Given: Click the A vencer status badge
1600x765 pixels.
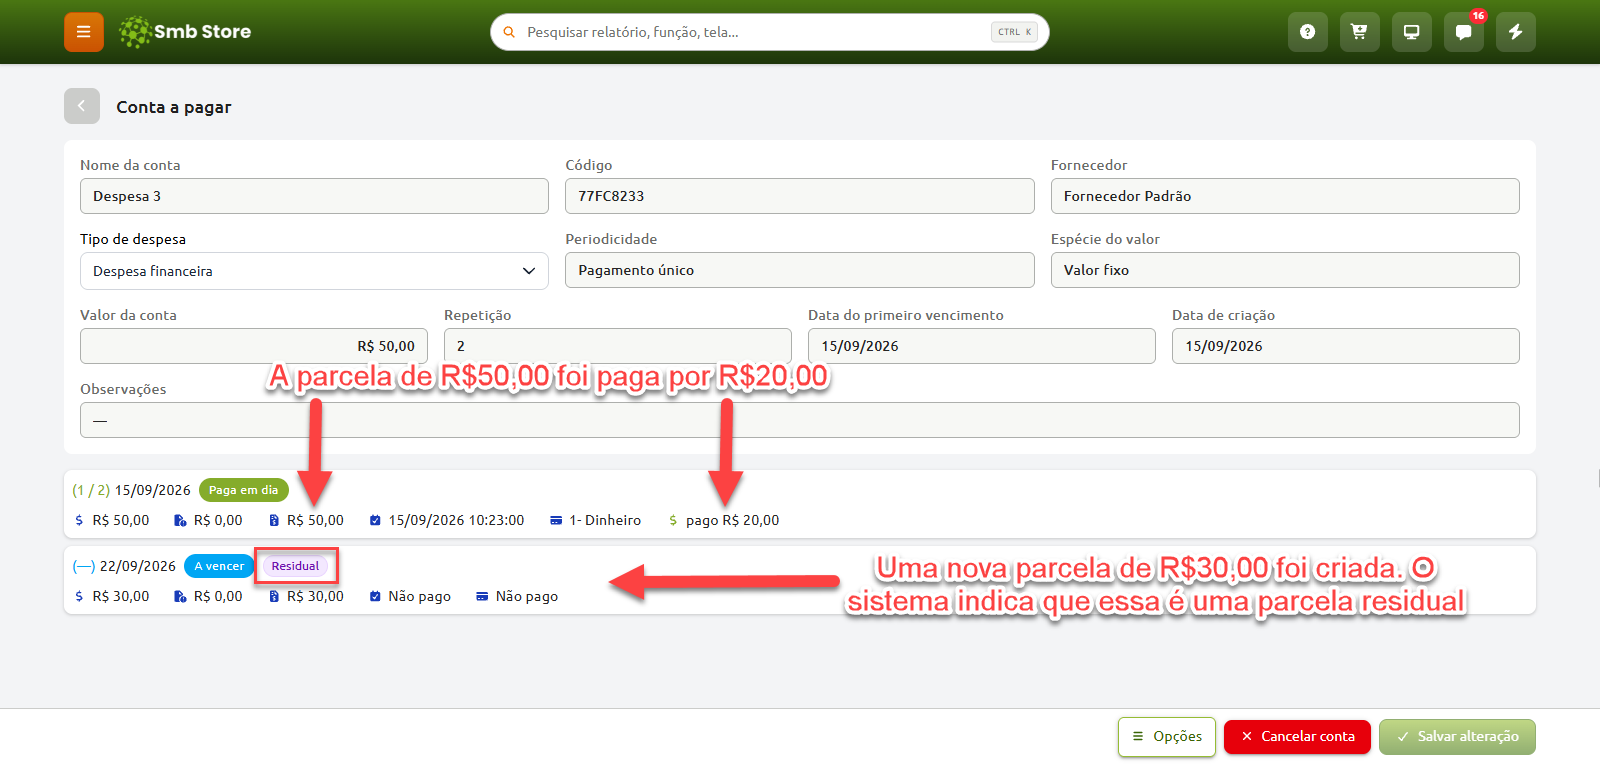Looking at the screenshot, I should pos(219,566).
